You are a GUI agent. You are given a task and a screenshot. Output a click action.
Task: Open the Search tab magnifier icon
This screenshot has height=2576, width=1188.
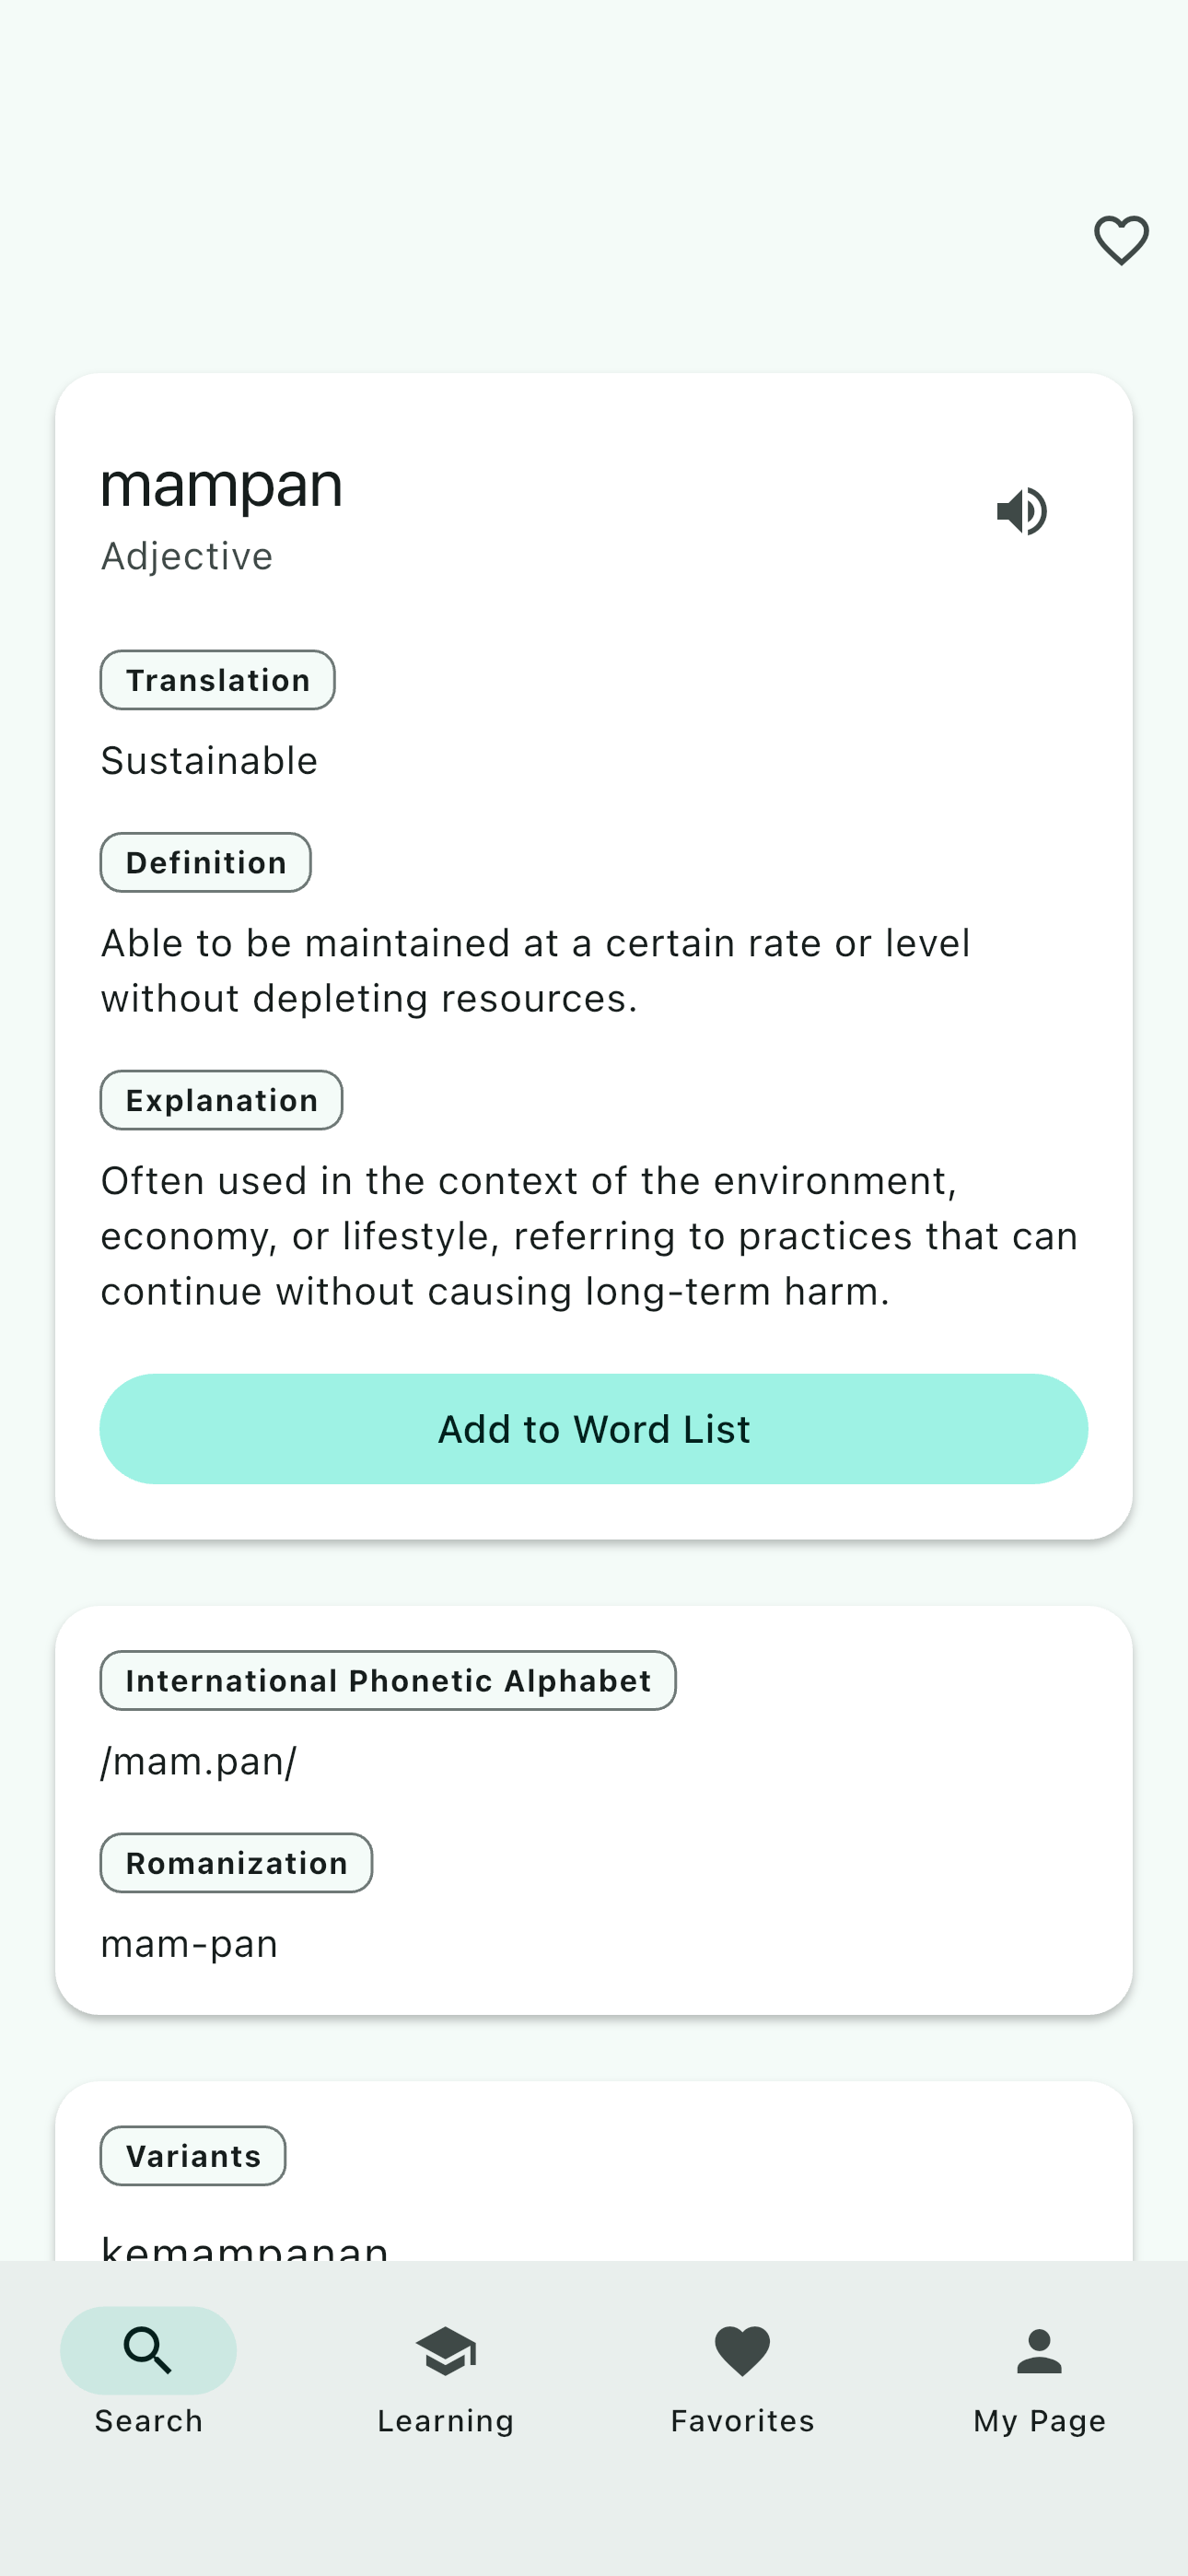click(x=148, y=2349)
